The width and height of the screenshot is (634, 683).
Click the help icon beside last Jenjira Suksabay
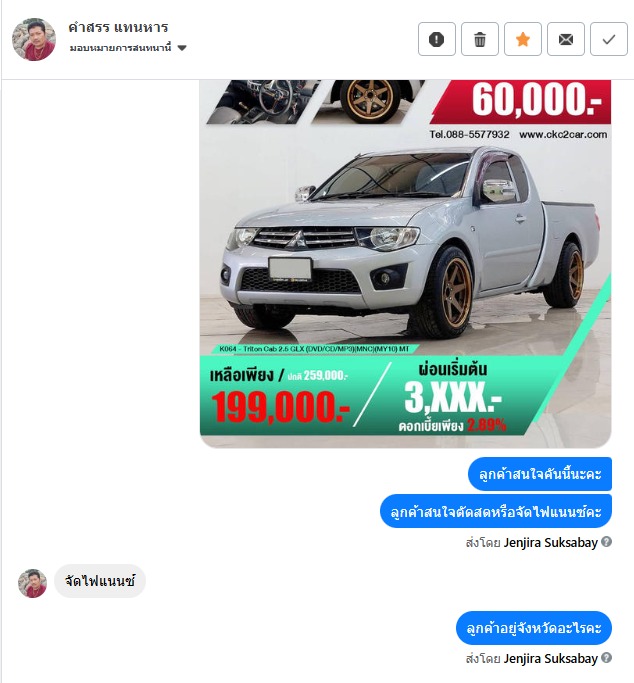coord(607,658)
